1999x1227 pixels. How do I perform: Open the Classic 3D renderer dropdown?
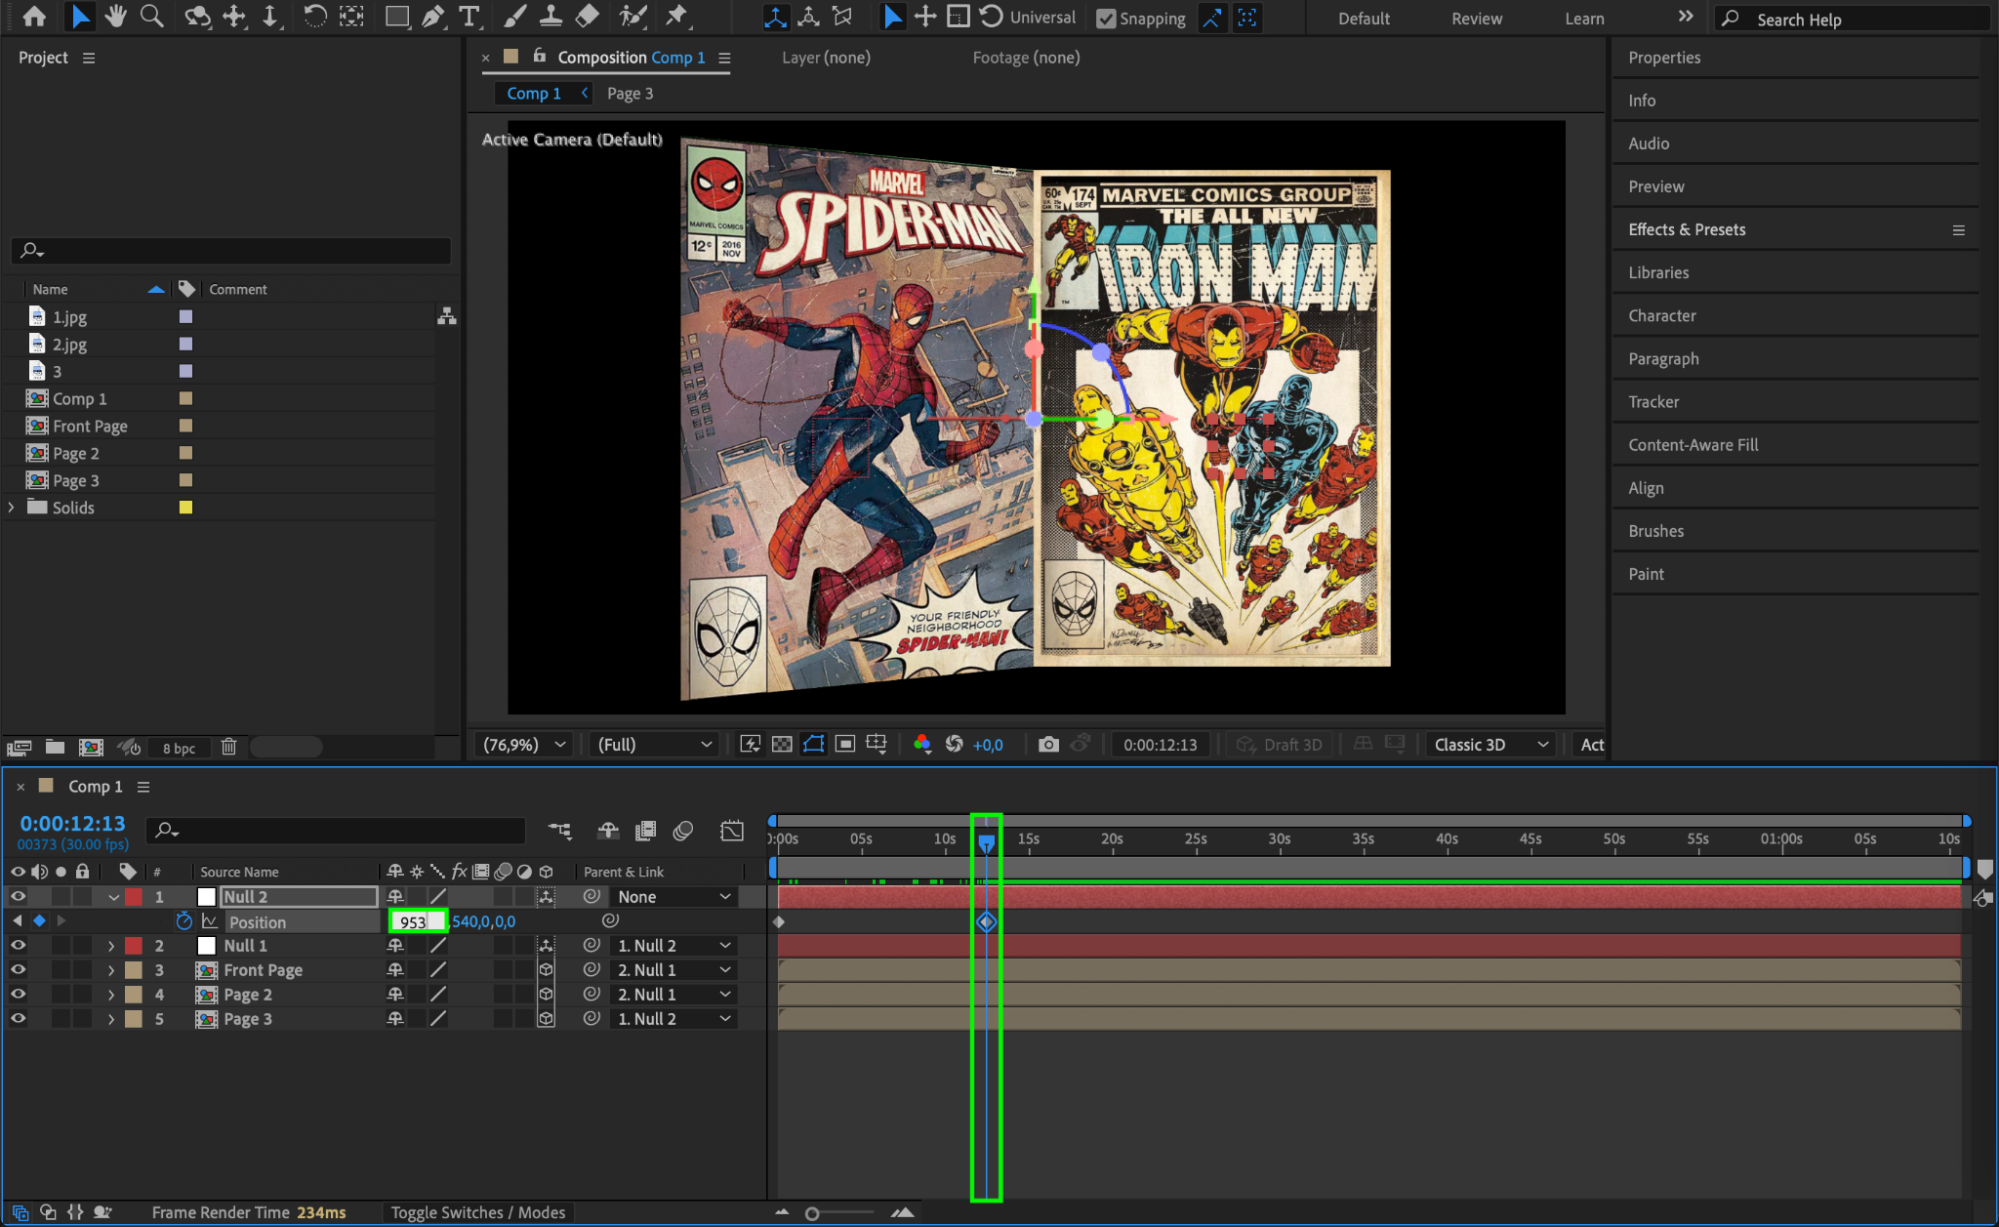pos(1490,744)
